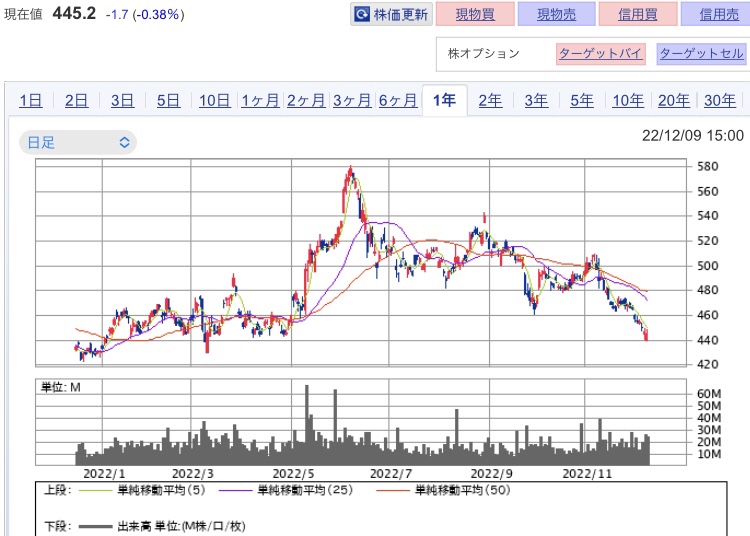Screen dimensions: 750x536
Task: Click the orange line swatch for moving average 50
Action: (393, 491)
